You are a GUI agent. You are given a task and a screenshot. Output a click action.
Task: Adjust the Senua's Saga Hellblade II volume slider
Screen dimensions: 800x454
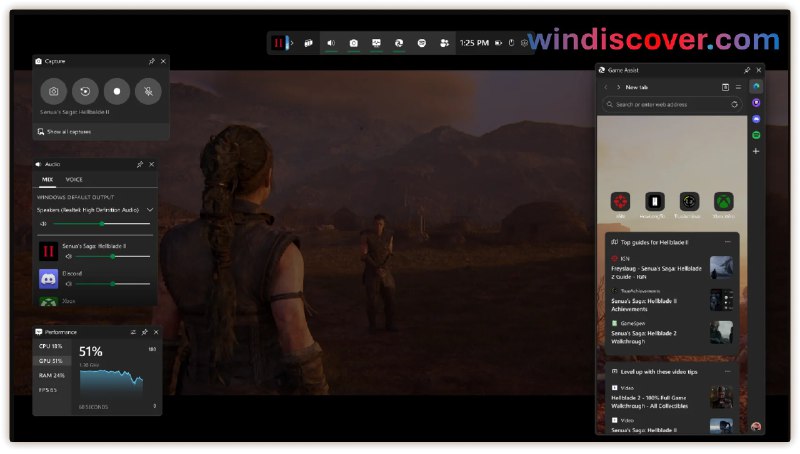point(113,257)
